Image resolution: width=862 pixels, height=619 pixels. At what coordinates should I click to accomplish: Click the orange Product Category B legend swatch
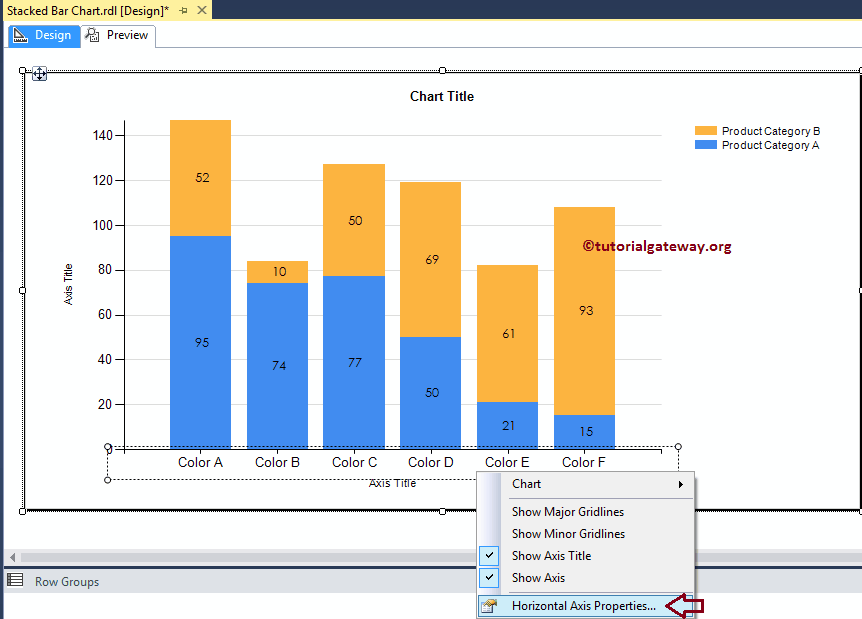click(704, 130)
